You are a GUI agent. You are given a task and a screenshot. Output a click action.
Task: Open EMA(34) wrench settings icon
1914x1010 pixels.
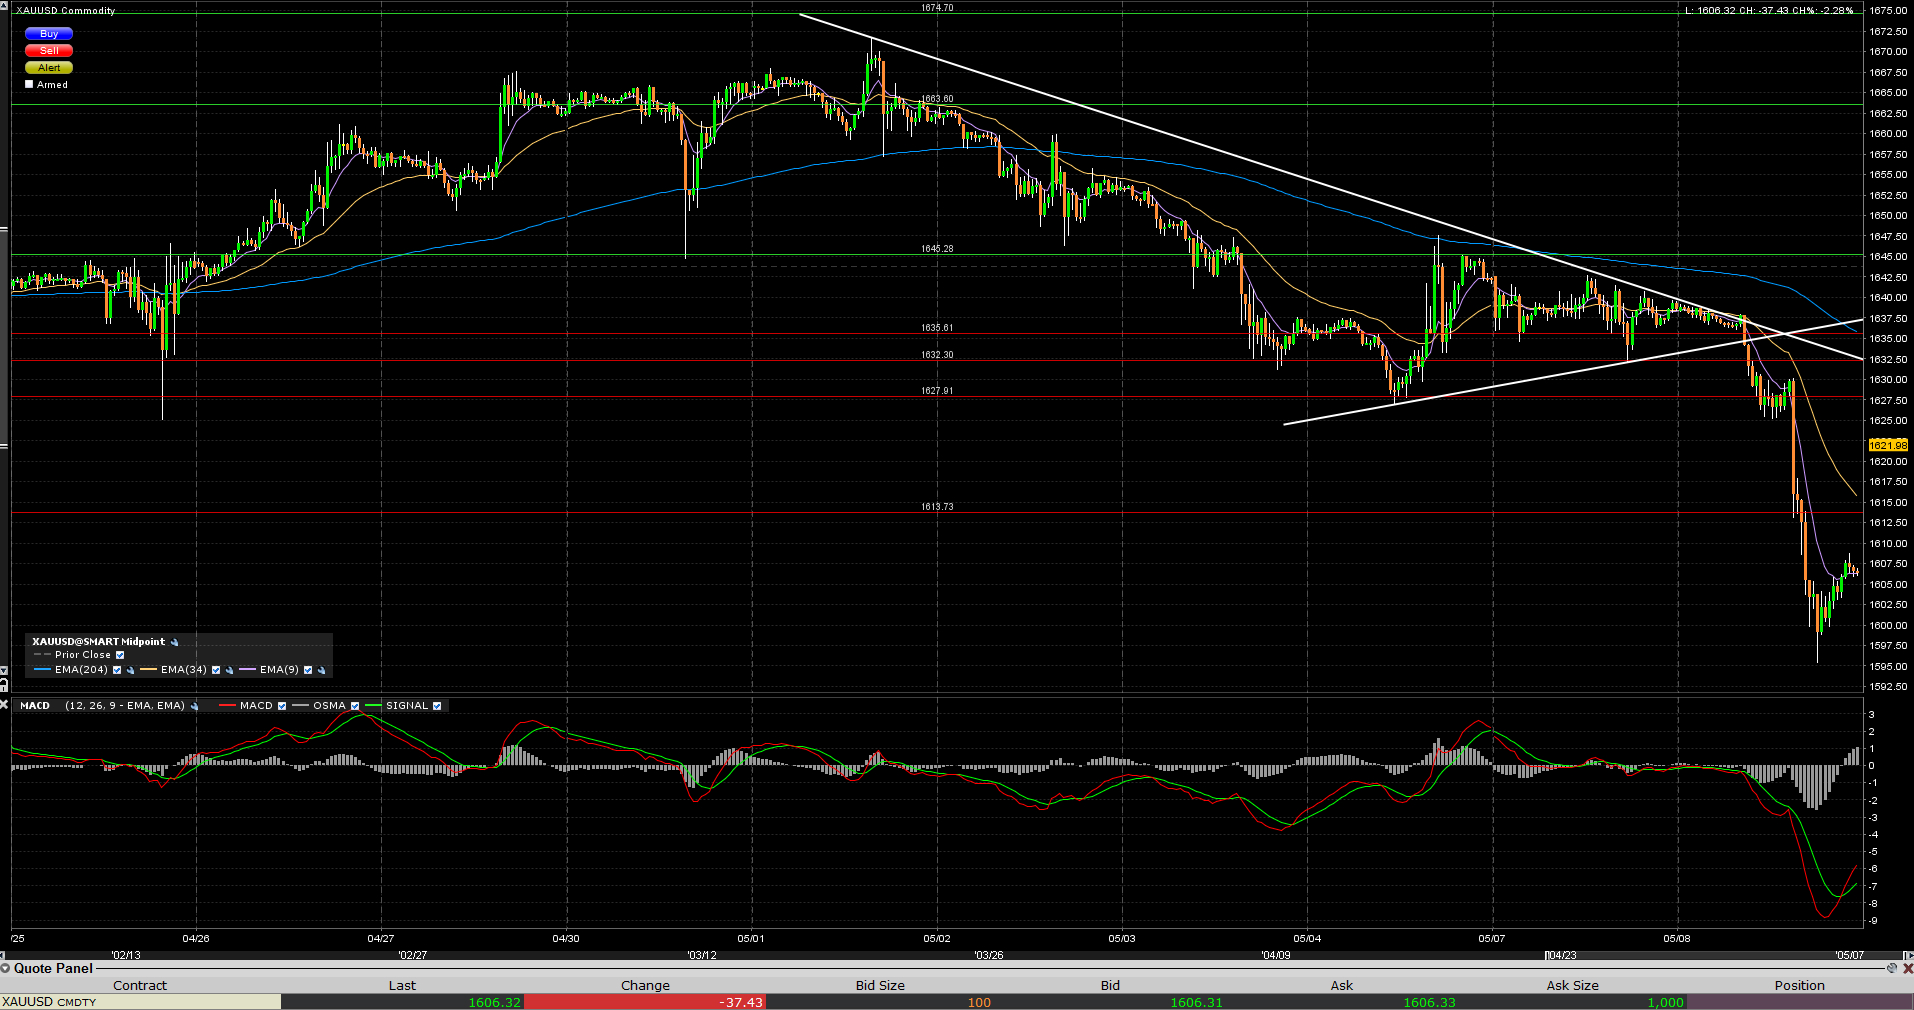pos(229,670)
